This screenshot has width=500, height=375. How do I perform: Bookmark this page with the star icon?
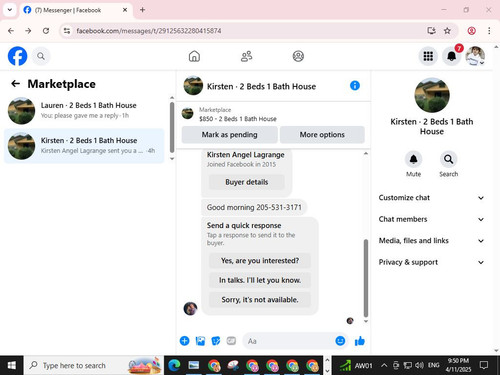click(x=447, y=31)
